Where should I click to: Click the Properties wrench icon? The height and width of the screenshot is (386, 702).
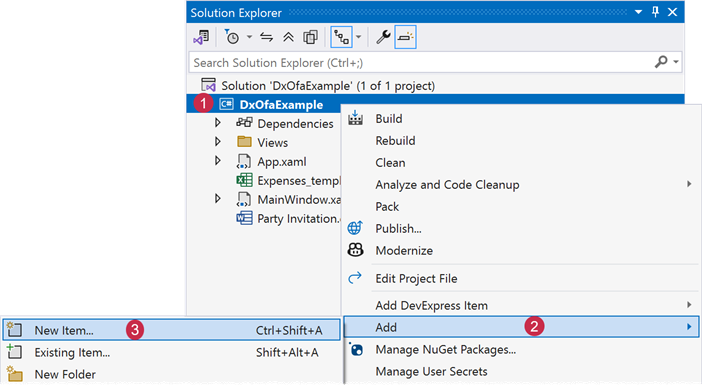pos(383,37)
